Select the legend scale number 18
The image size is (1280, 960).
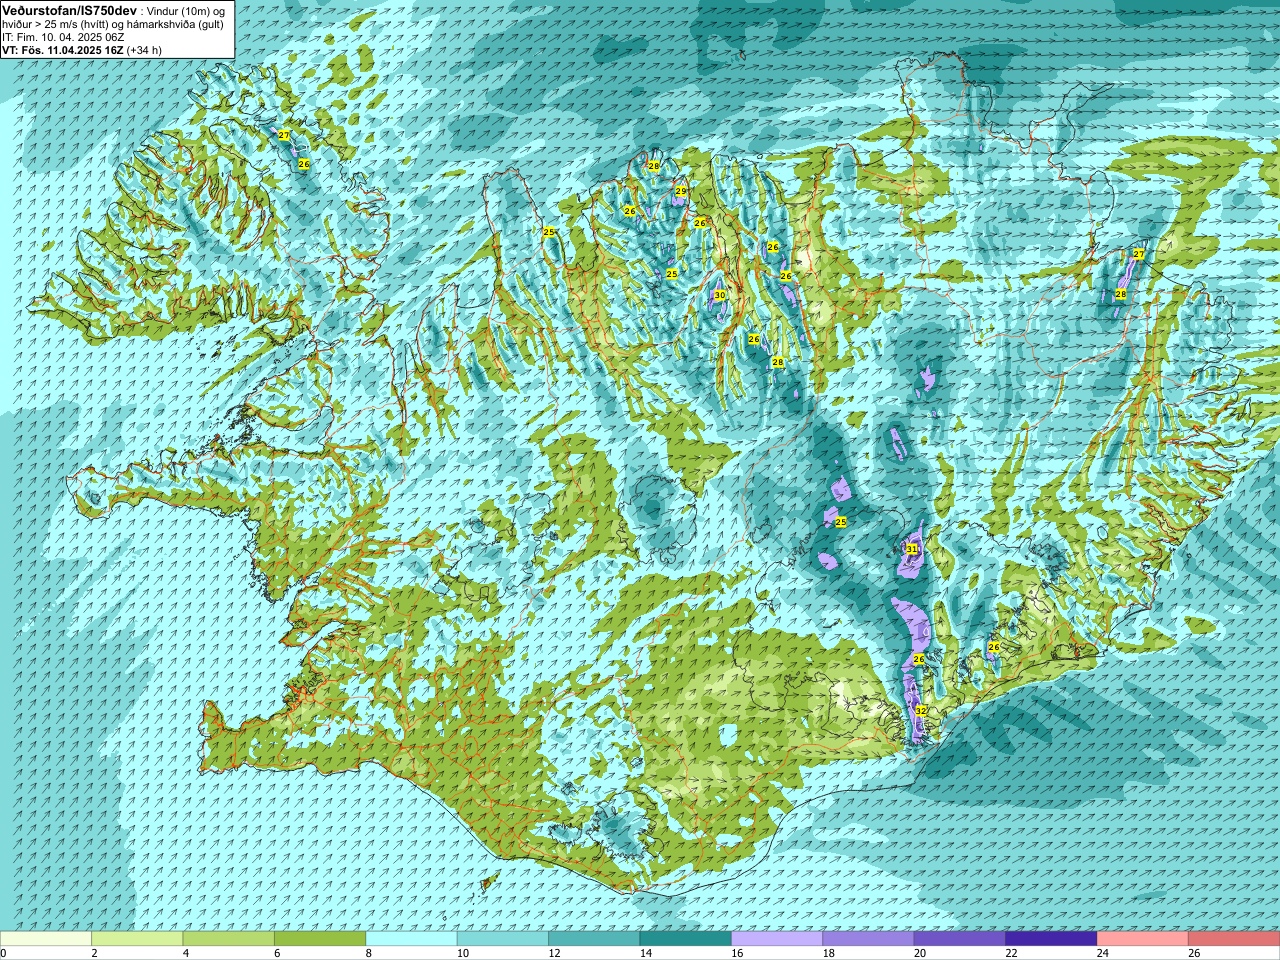click(828, 953)
